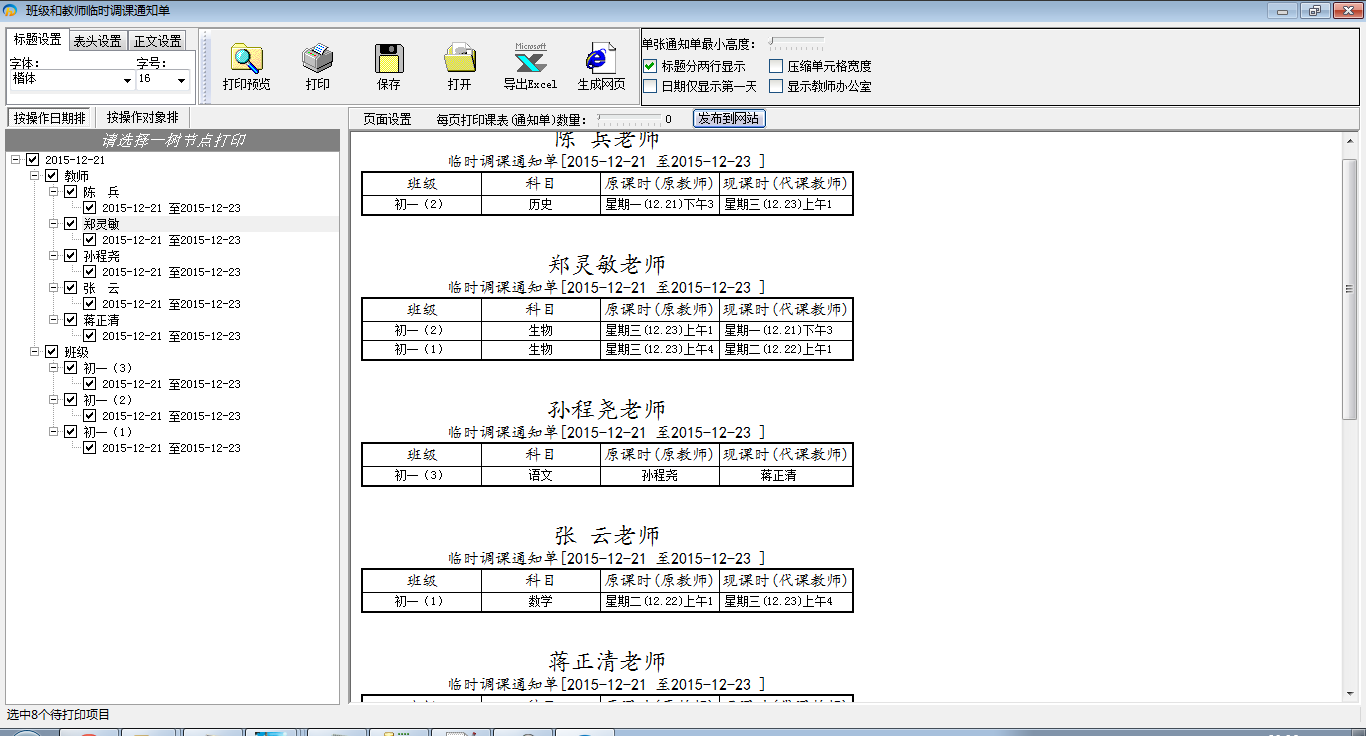
Task: Click the Print (打印) printer icon
Action: (x=318, y=60)
